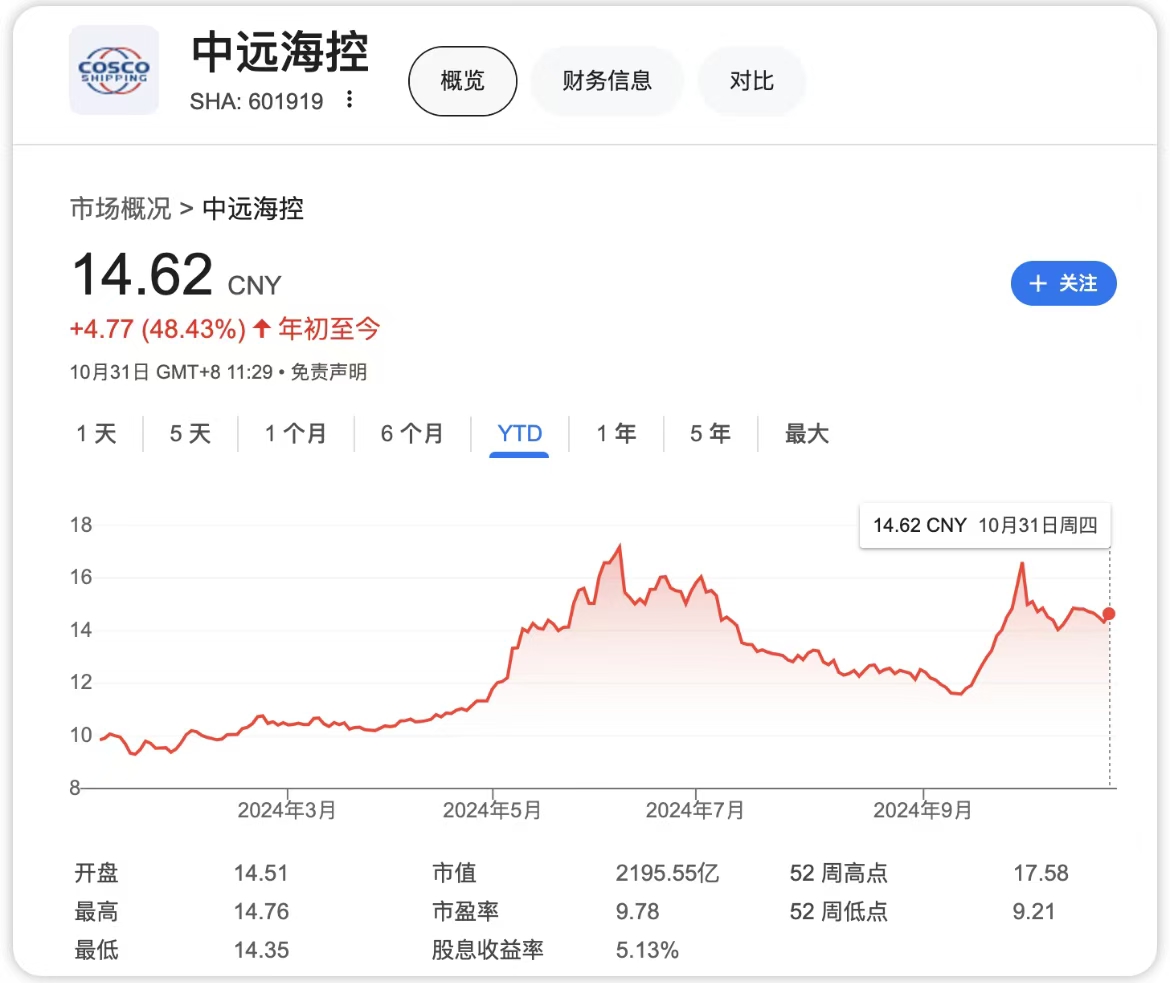This screenshot has width=1170, height=983.
Task: Switch chart to 1 年
Action: (616, 433)
